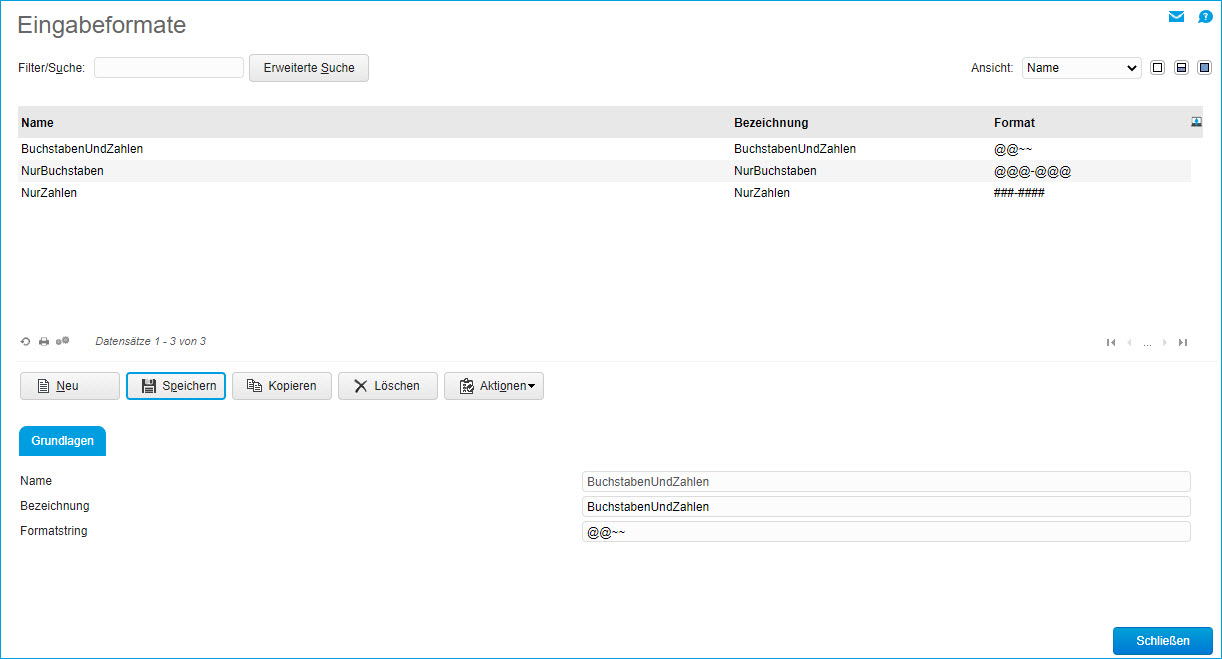Sort table by the Name column header
1222x659 pixels.
pos(38,123)
